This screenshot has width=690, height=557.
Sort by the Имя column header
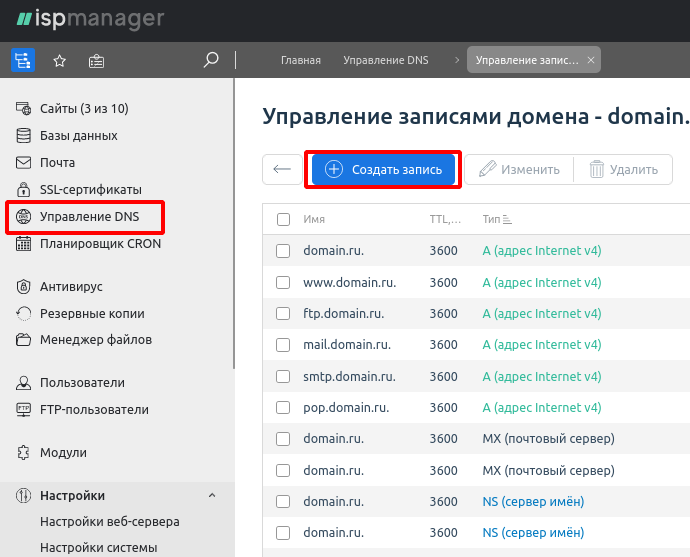click(314, 219)
